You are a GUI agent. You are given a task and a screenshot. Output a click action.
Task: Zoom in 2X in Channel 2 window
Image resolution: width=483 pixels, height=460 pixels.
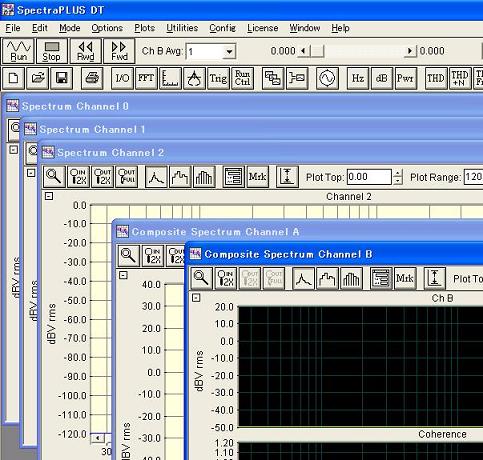[x=78, y=177]
